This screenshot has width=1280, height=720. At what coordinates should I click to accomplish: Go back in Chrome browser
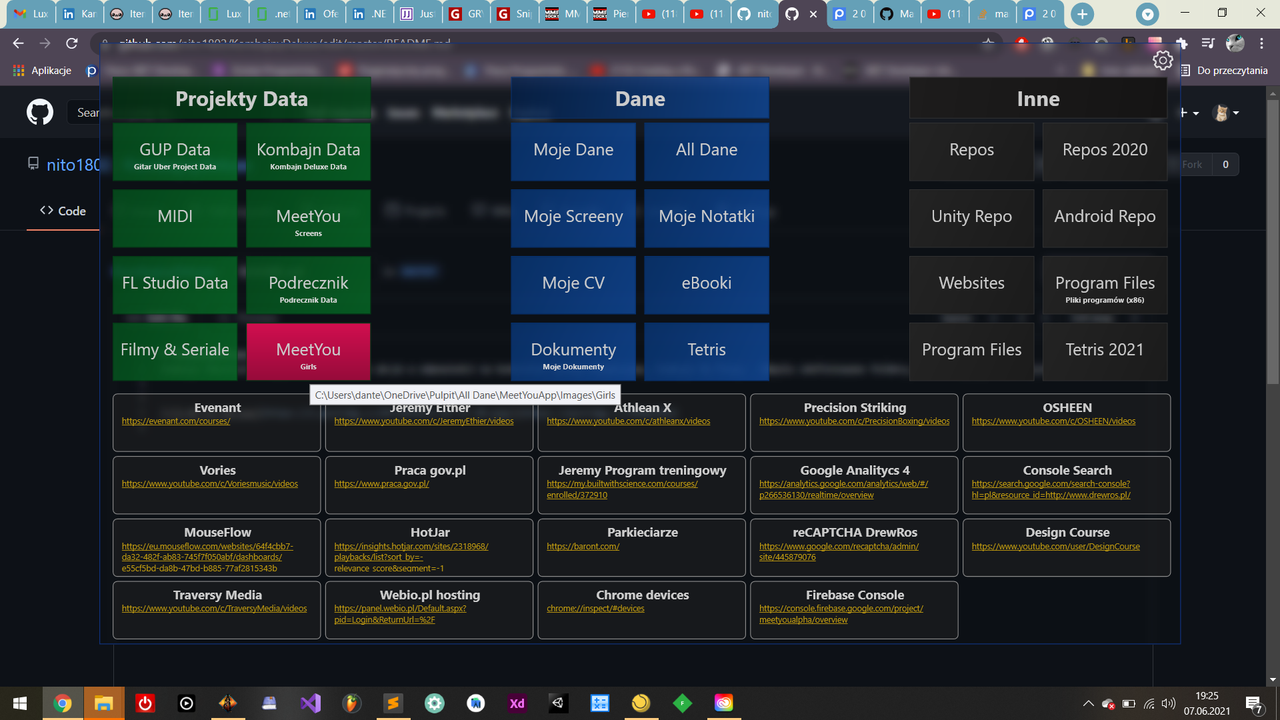17,43
